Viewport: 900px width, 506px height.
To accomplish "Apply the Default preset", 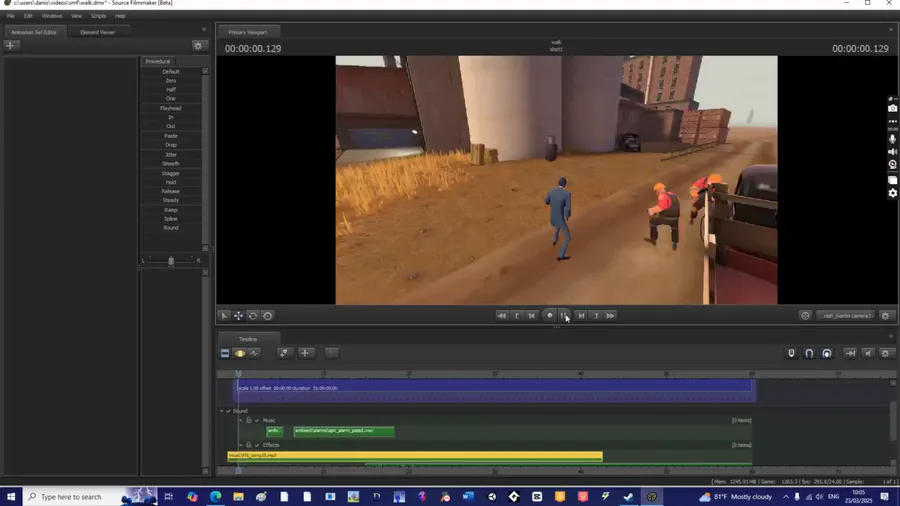I will [171, 72].
